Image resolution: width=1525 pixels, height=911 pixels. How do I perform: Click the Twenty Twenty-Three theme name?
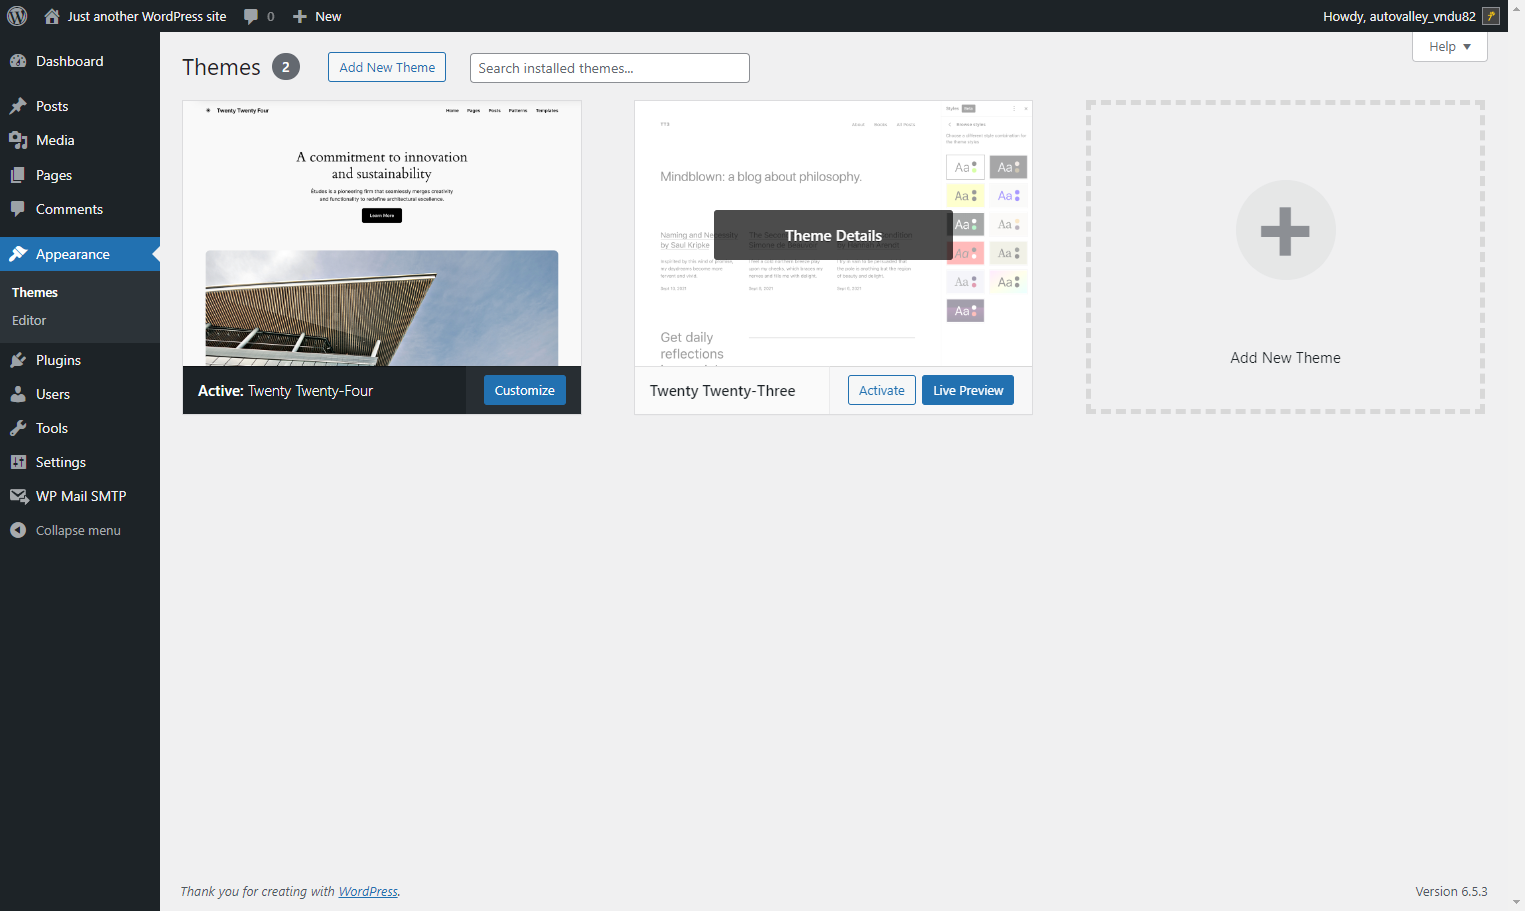722,391
